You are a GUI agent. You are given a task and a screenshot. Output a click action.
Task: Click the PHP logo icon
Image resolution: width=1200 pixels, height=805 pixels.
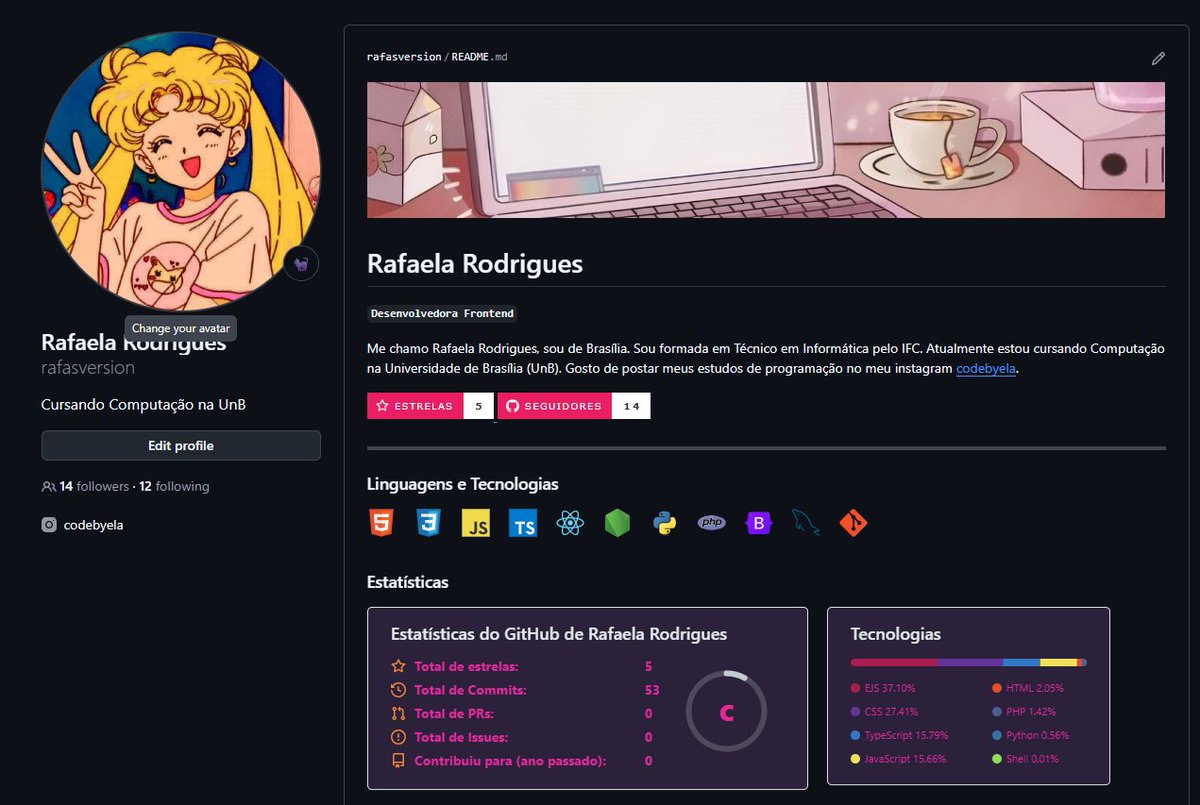point(712,522)
